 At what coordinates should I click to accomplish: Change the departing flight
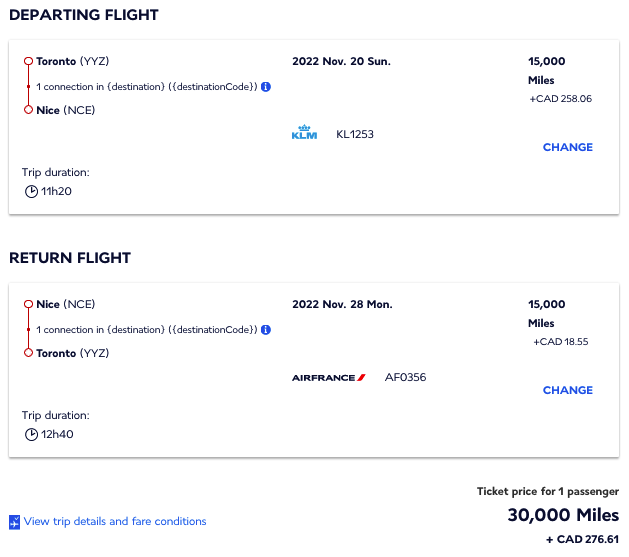(567, 147)
